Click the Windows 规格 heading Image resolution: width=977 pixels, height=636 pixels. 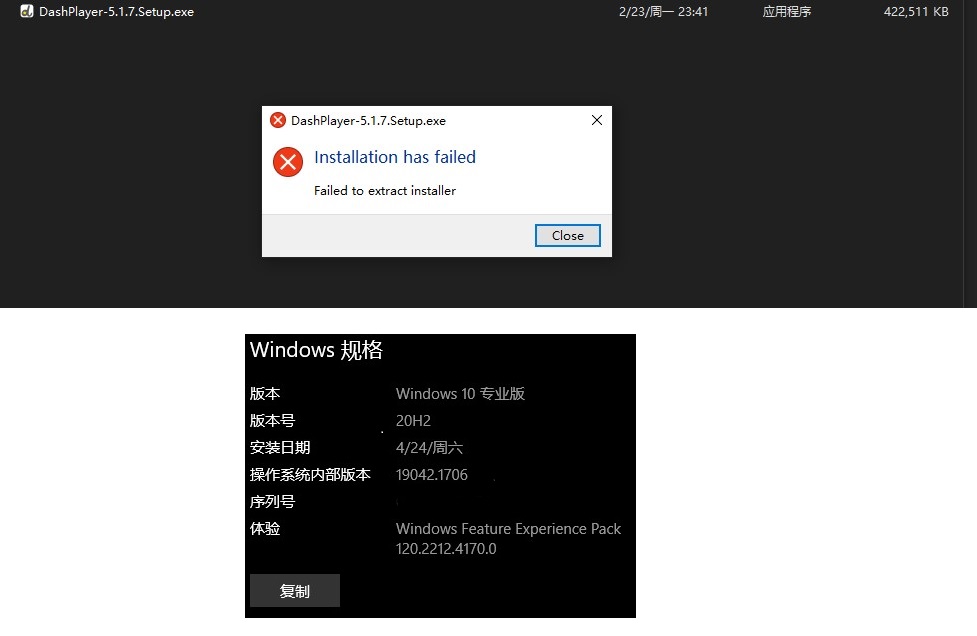pos(316,350)
